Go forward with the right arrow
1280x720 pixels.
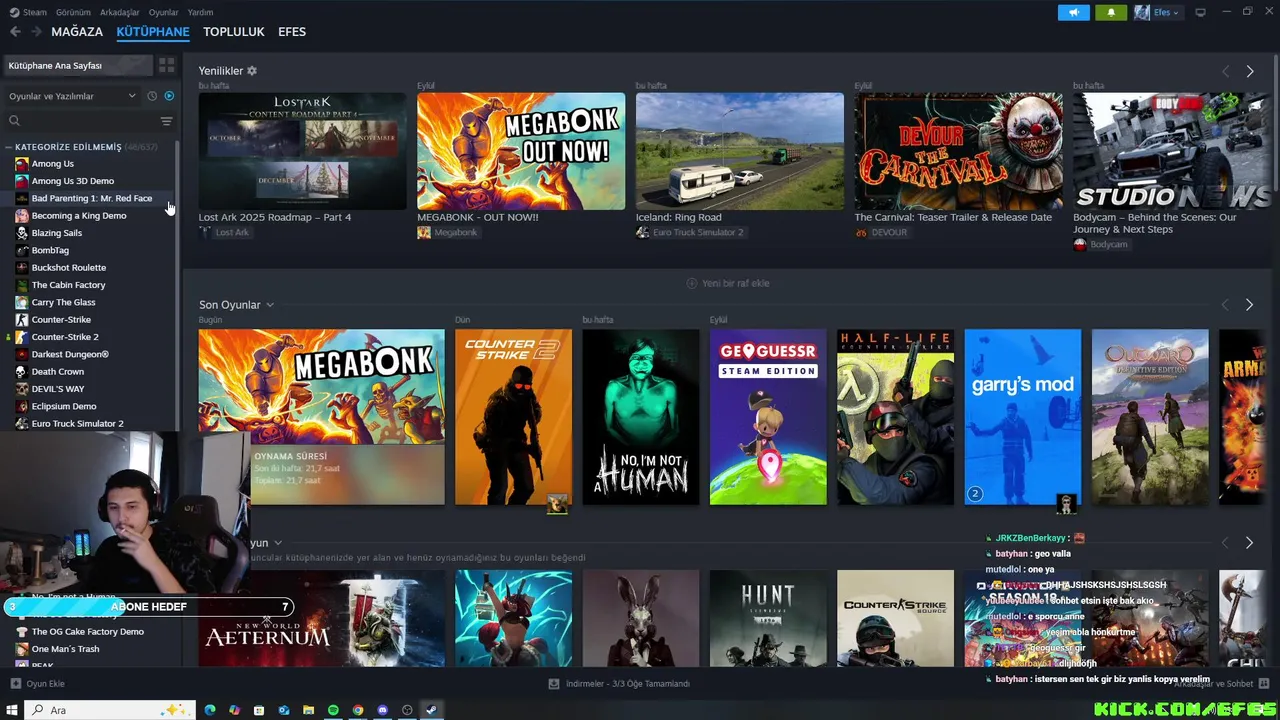click(36, 32)
